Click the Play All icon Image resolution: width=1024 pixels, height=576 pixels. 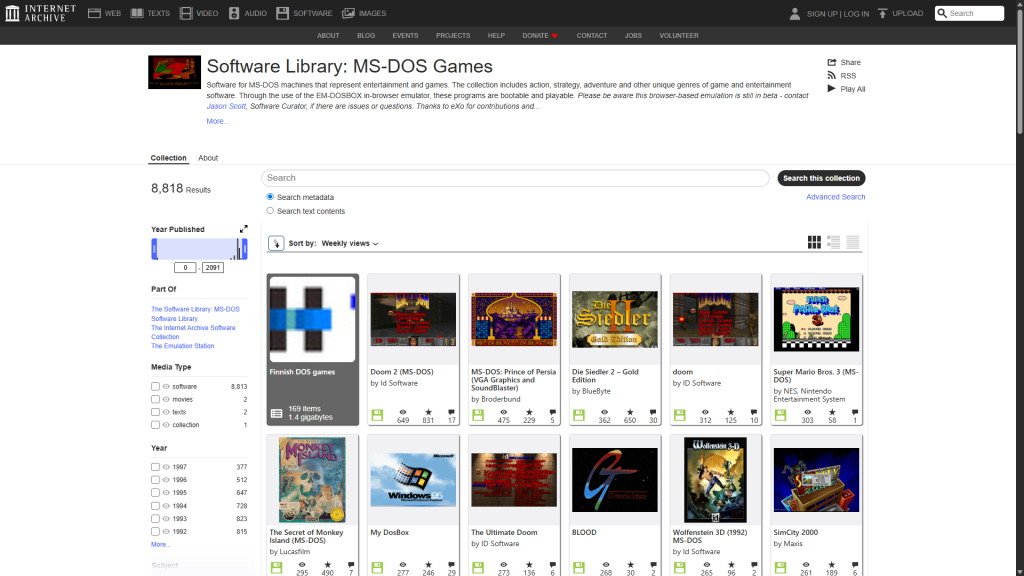coord(832,89)
